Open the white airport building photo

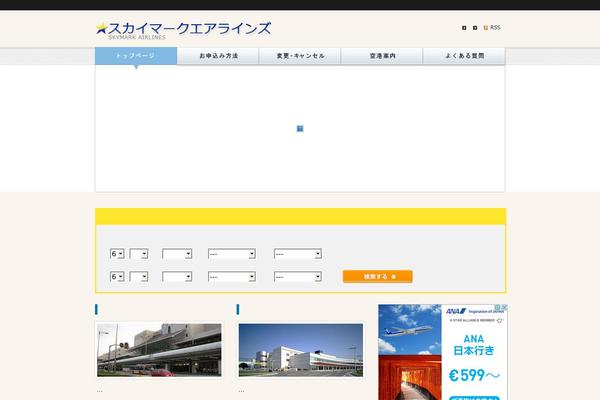[x=301, y=350]
